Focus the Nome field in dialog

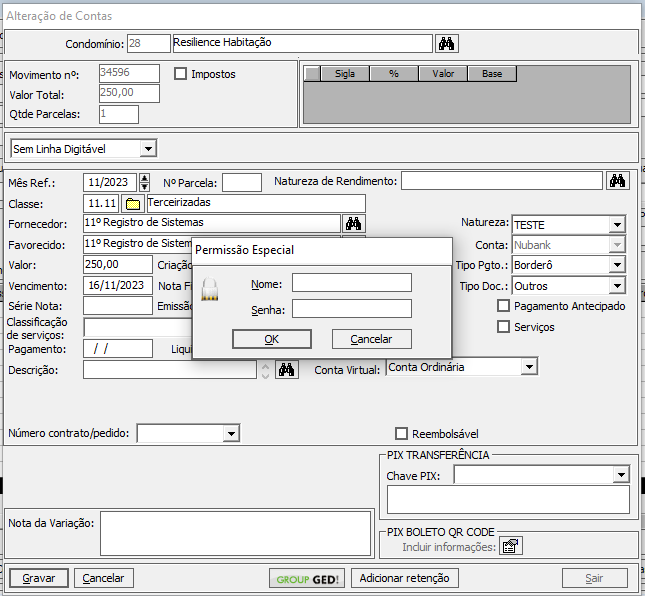coord(352,283)
